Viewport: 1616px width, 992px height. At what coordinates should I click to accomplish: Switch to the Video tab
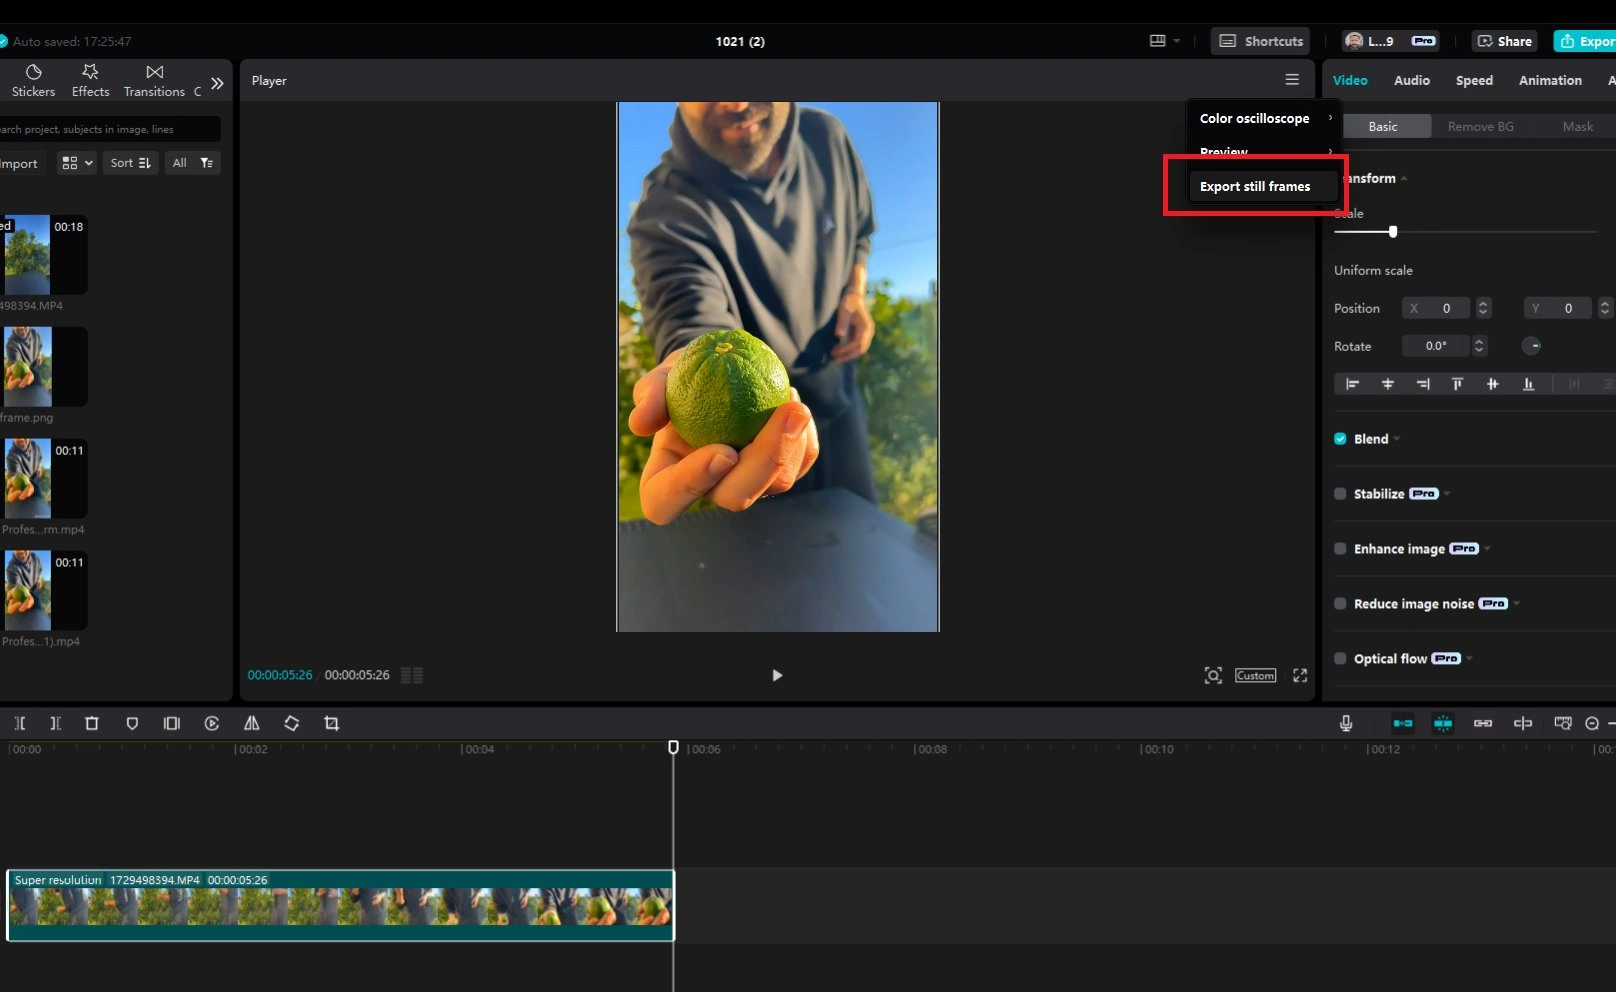1350,80
